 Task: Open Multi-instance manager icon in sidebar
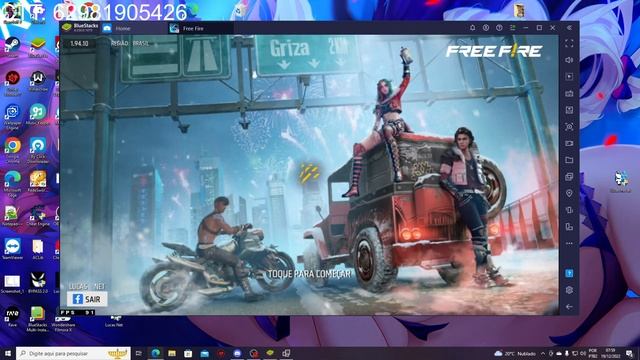pyautogui.click(x=569, y=177)
